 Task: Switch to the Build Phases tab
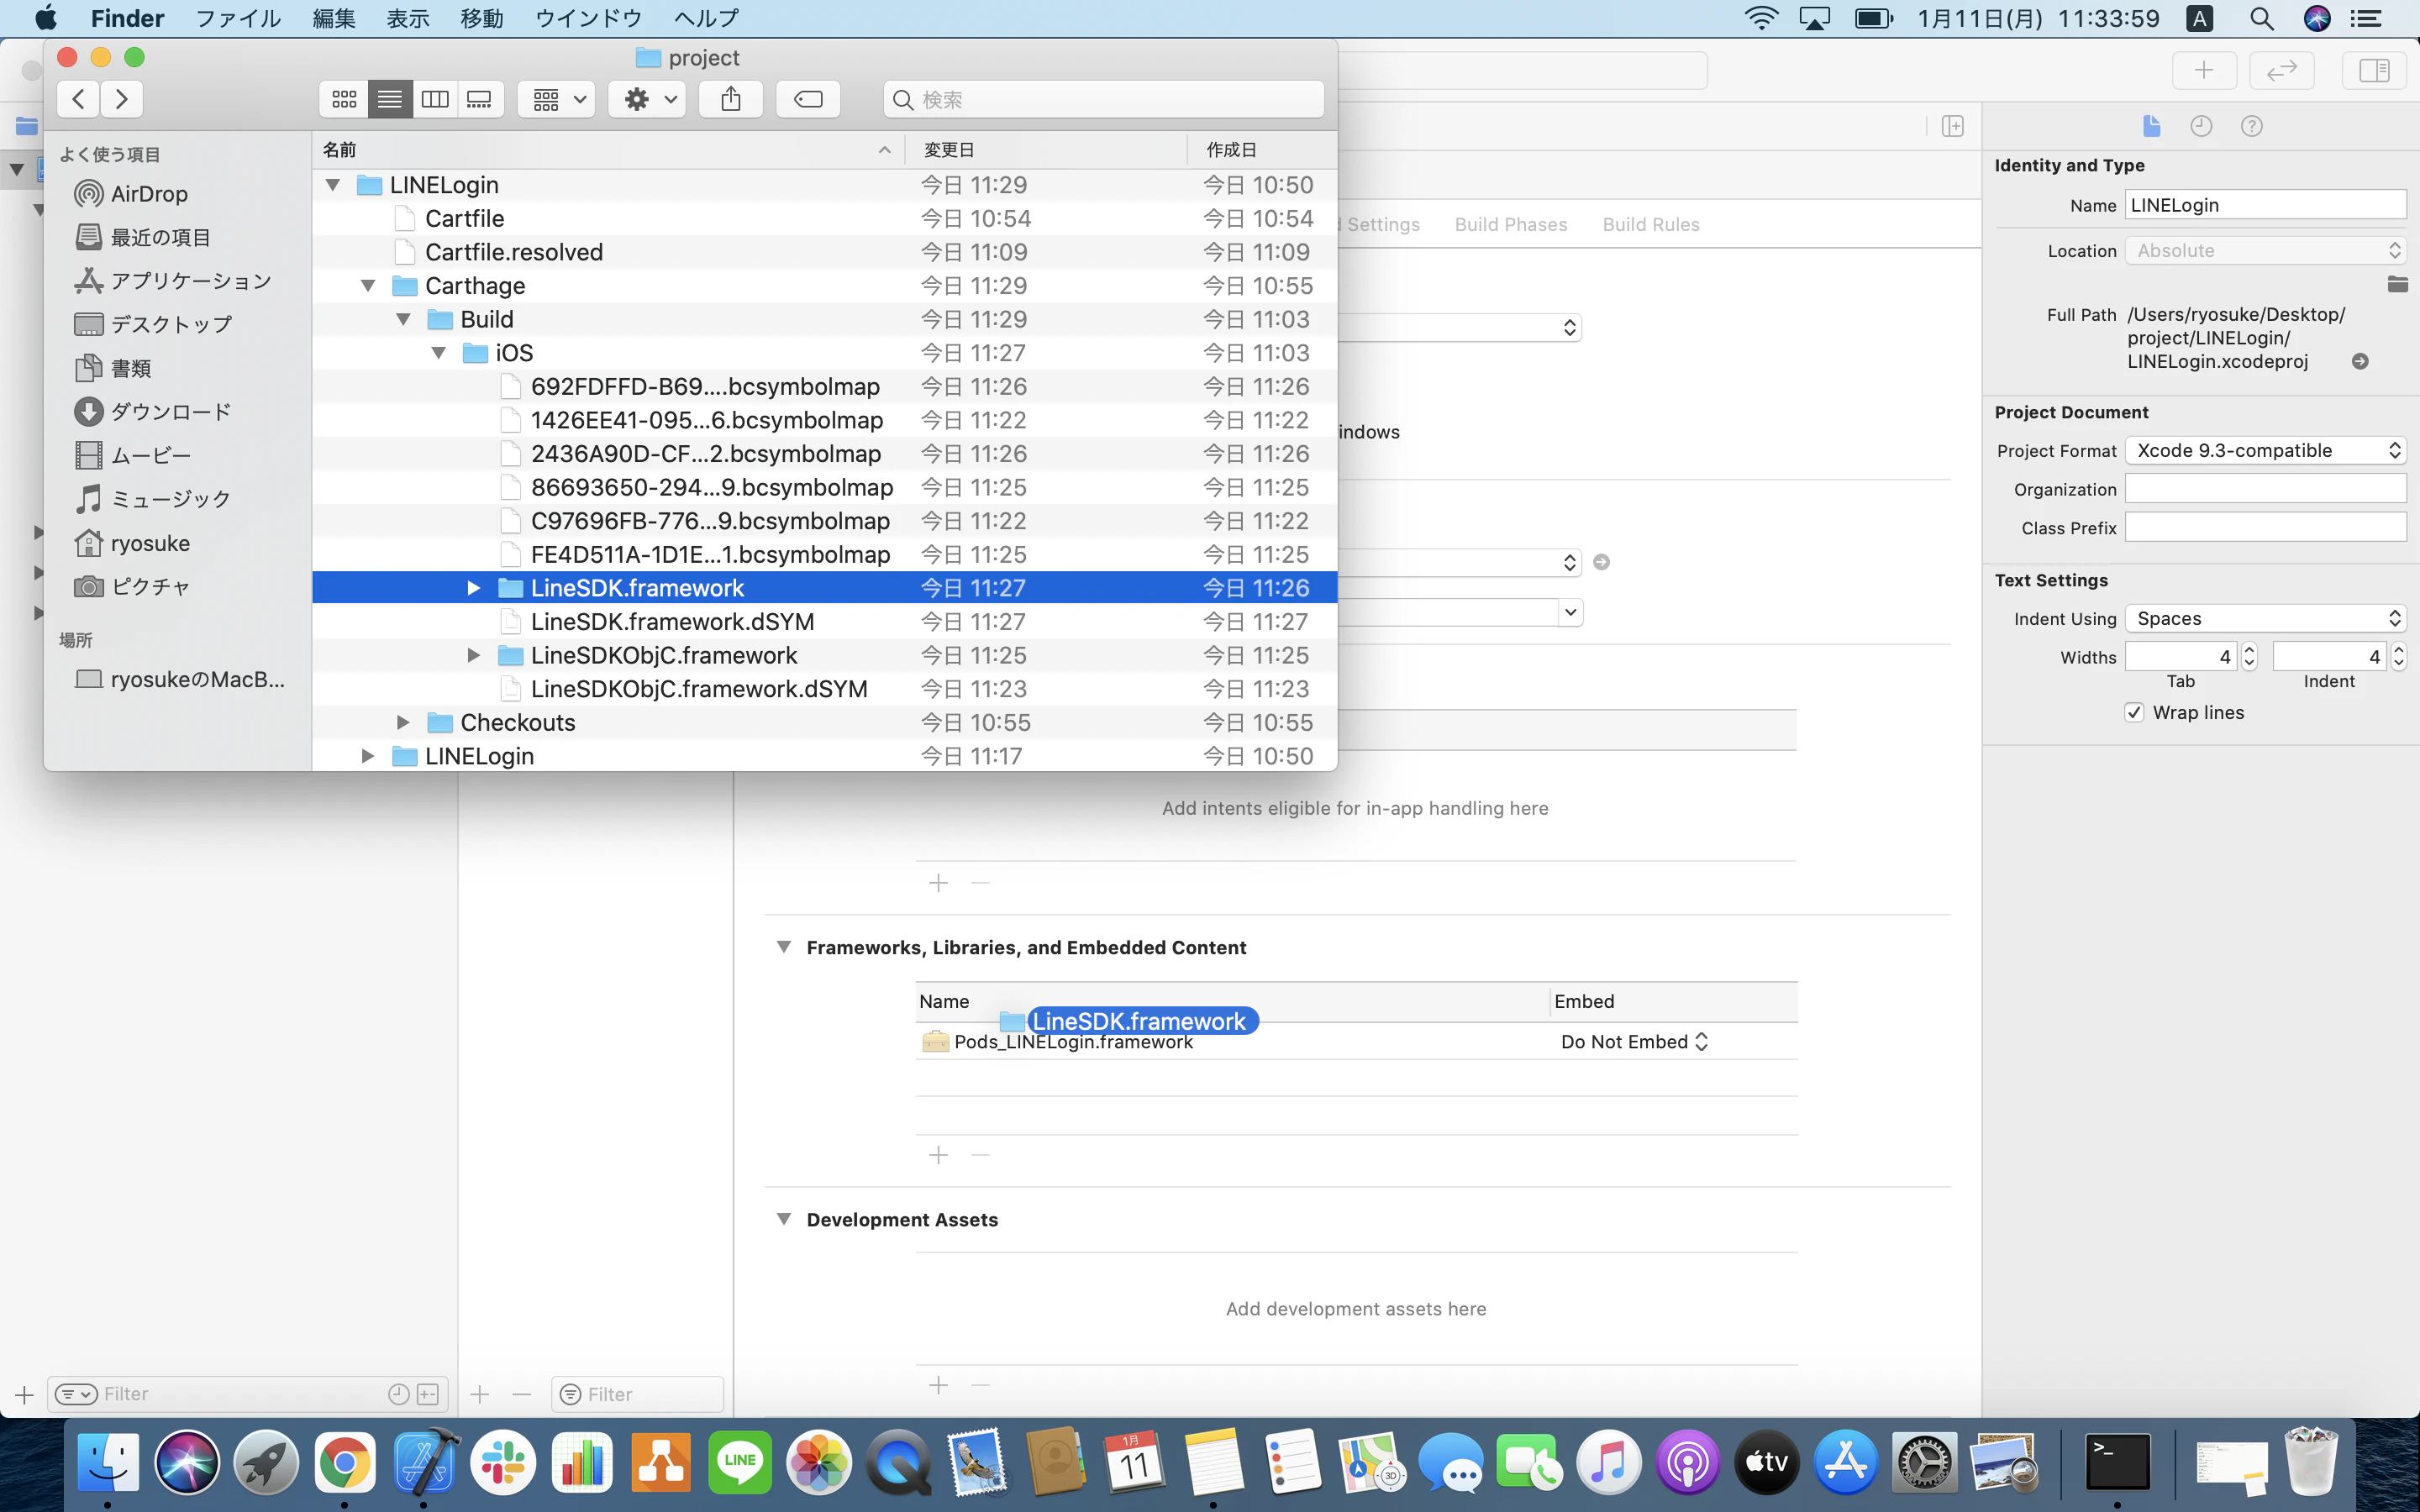1510,224
